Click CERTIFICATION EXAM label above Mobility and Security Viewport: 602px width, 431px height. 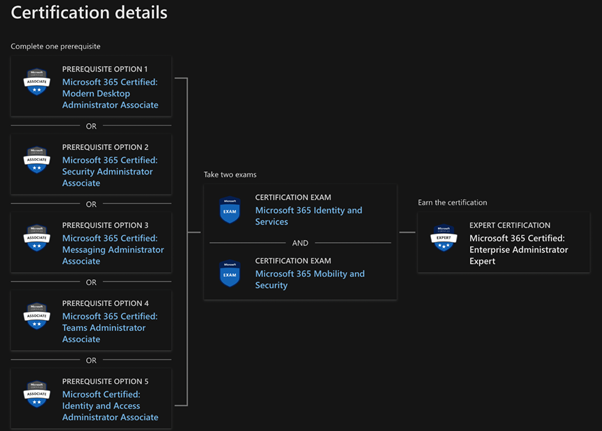[293, 261]
